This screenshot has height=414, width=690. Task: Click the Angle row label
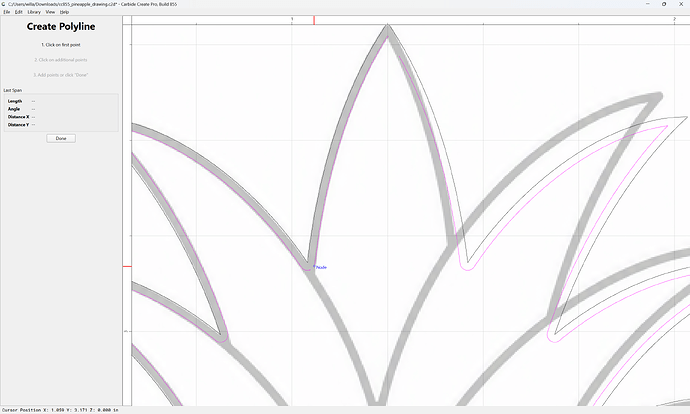tap(14, 109)
